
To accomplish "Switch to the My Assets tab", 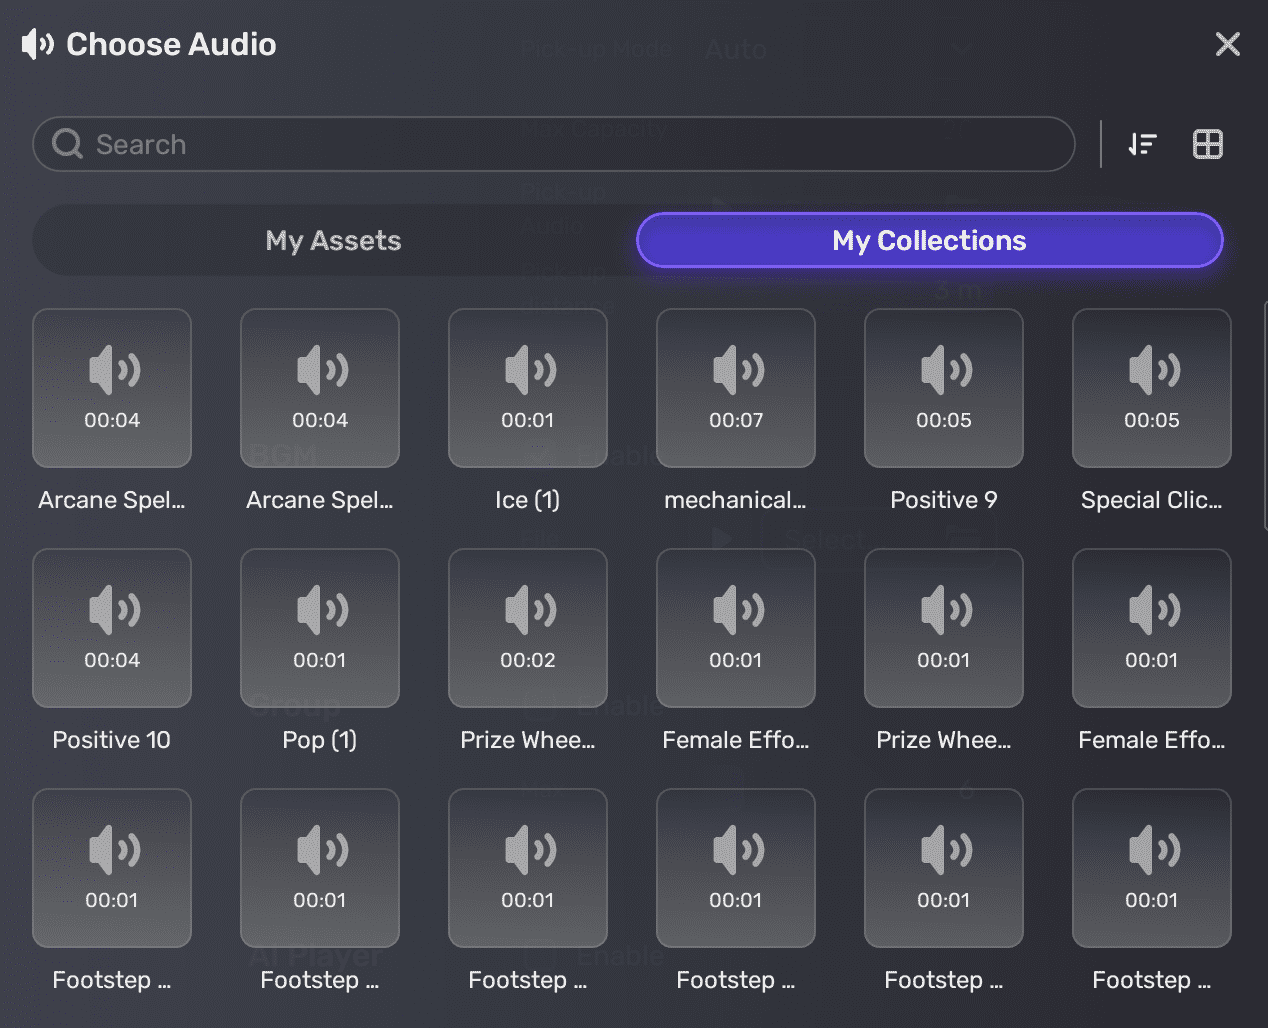I will tap(332, 240).
